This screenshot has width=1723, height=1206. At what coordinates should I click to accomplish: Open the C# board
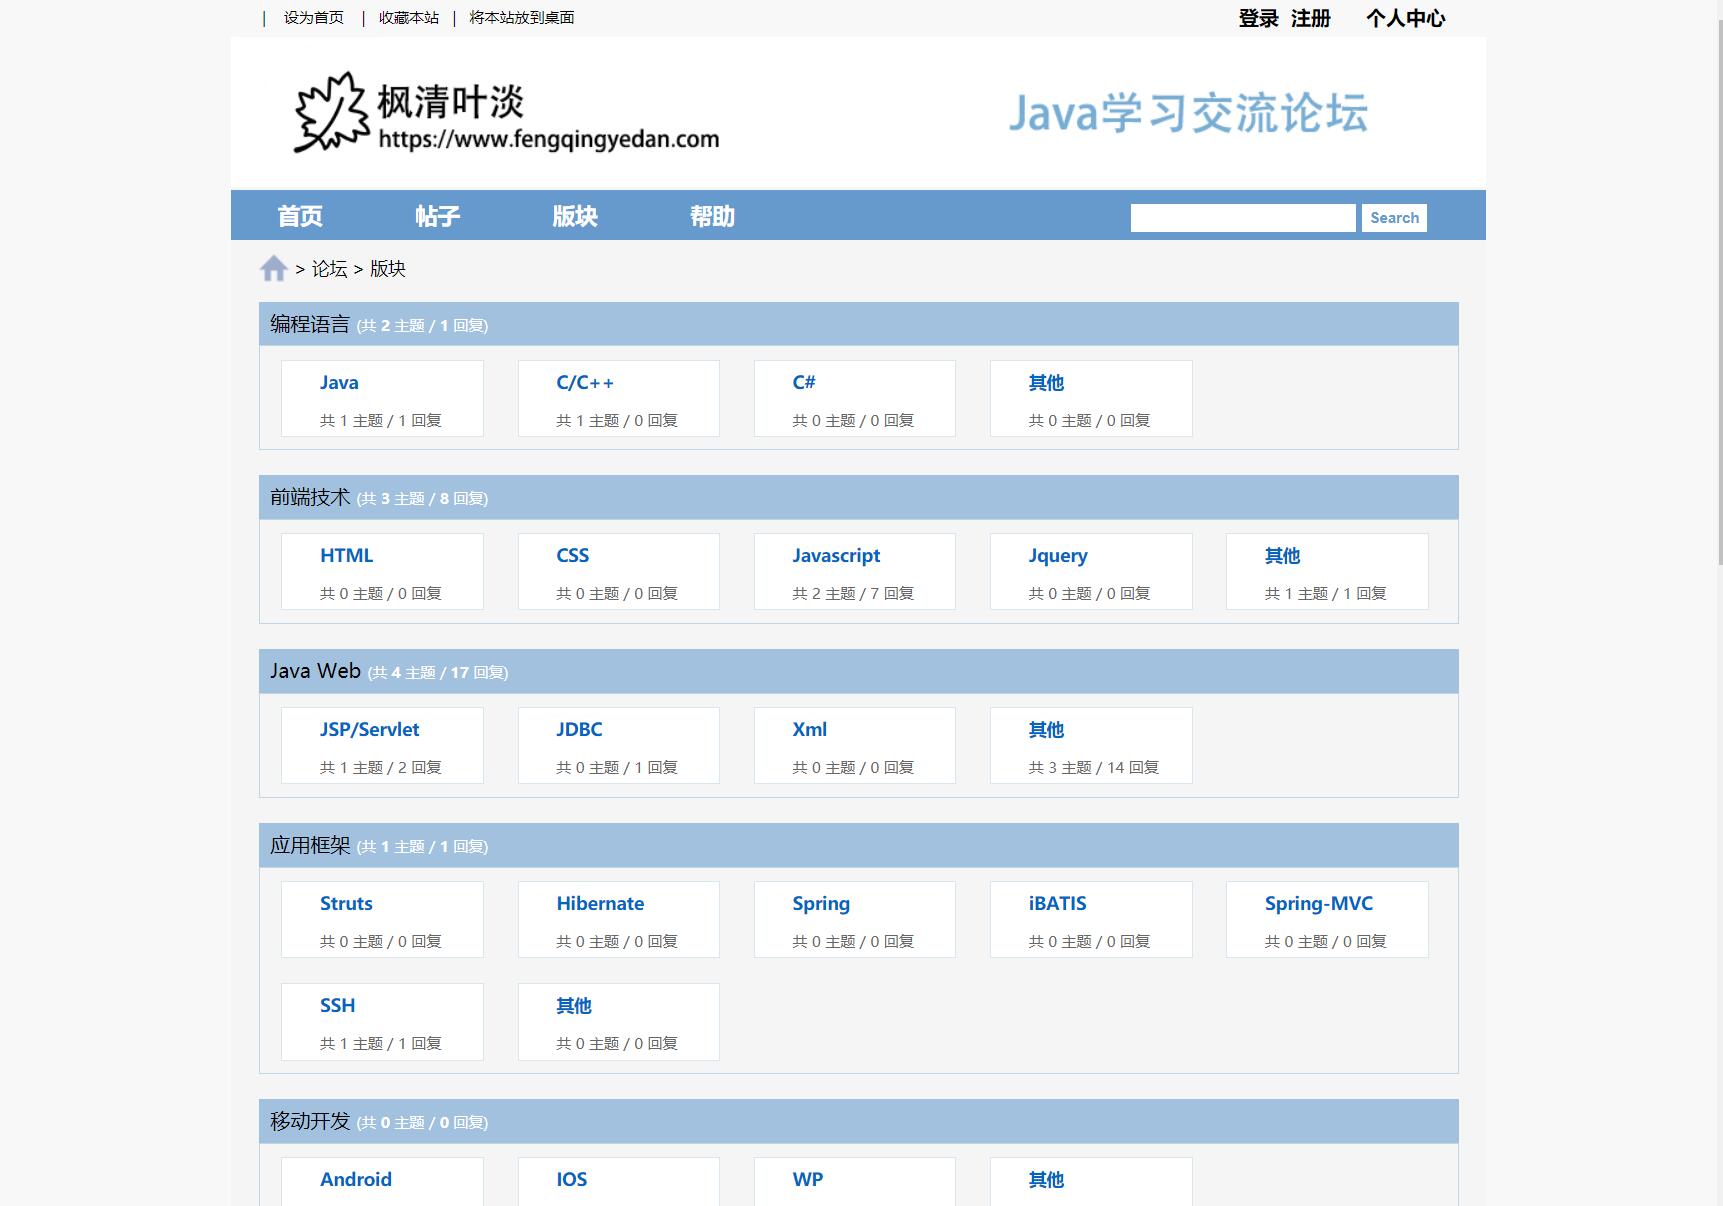pyautogui.click(x=804, y=383)
